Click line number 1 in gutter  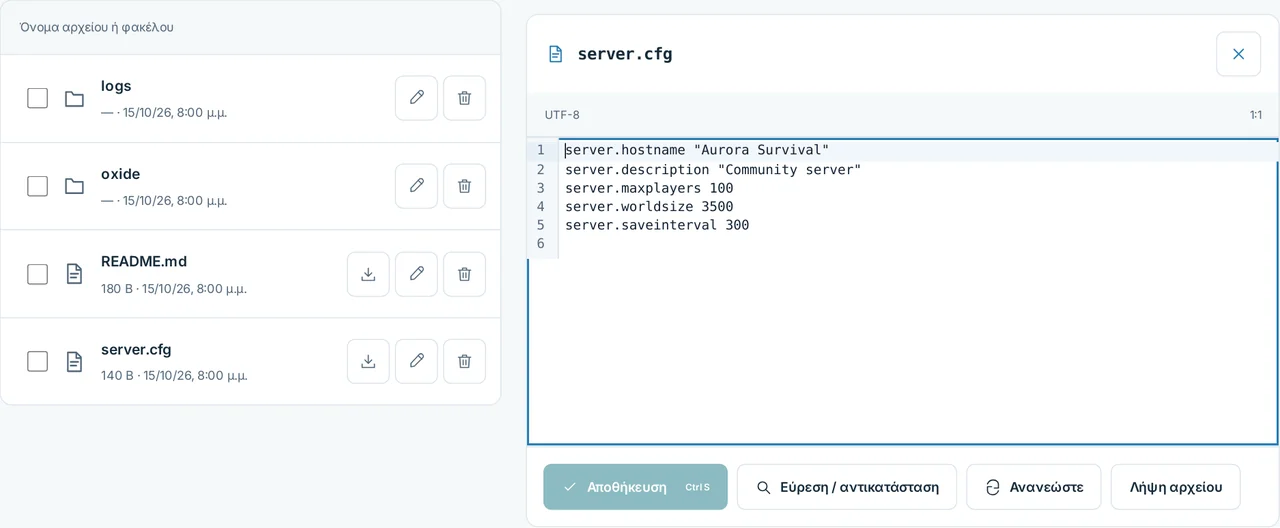click(x=541, y=150)
